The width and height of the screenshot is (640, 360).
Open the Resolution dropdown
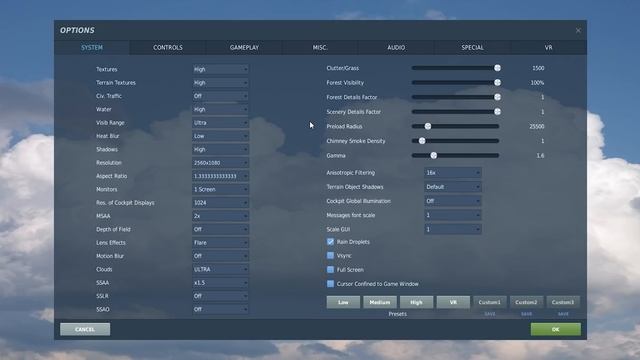tap(220, 163)
